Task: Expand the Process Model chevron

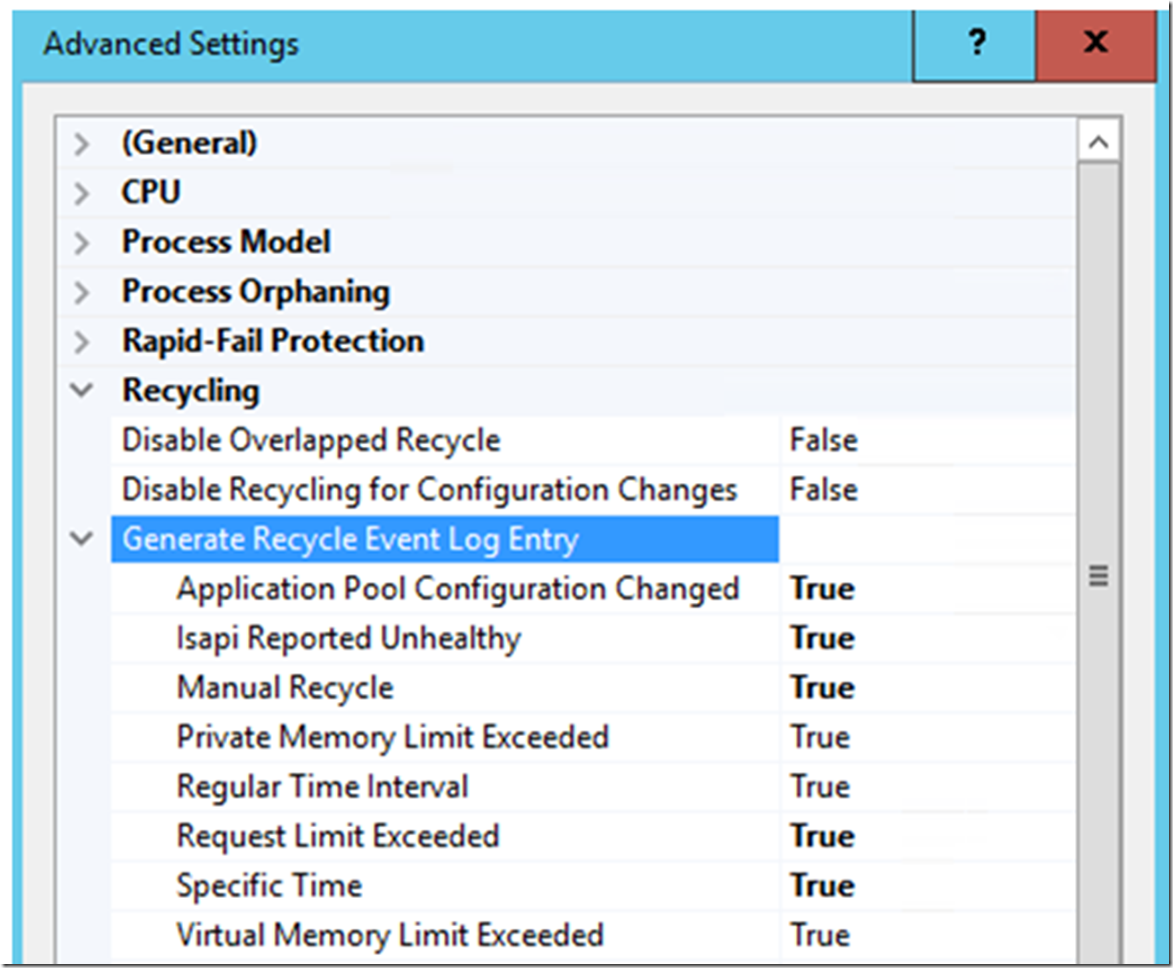Action: click(82, 242)
